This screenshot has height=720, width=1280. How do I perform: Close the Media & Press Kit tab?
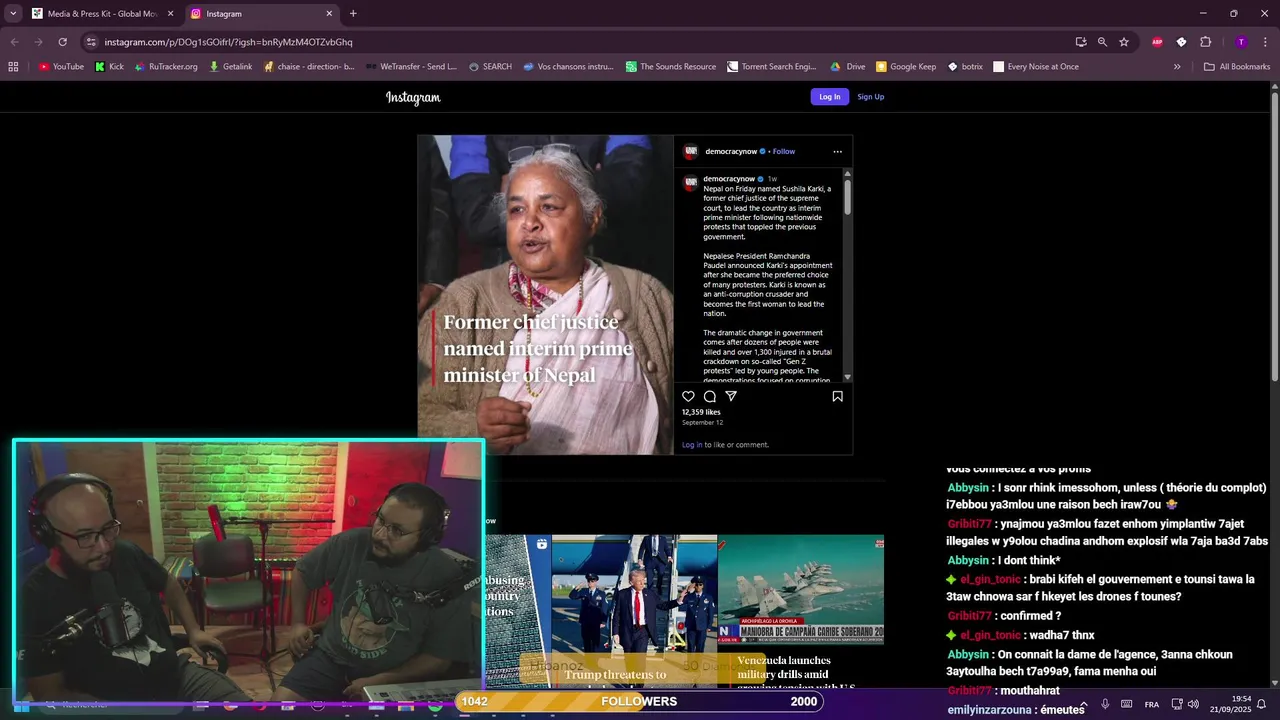[x=170, y=14]
